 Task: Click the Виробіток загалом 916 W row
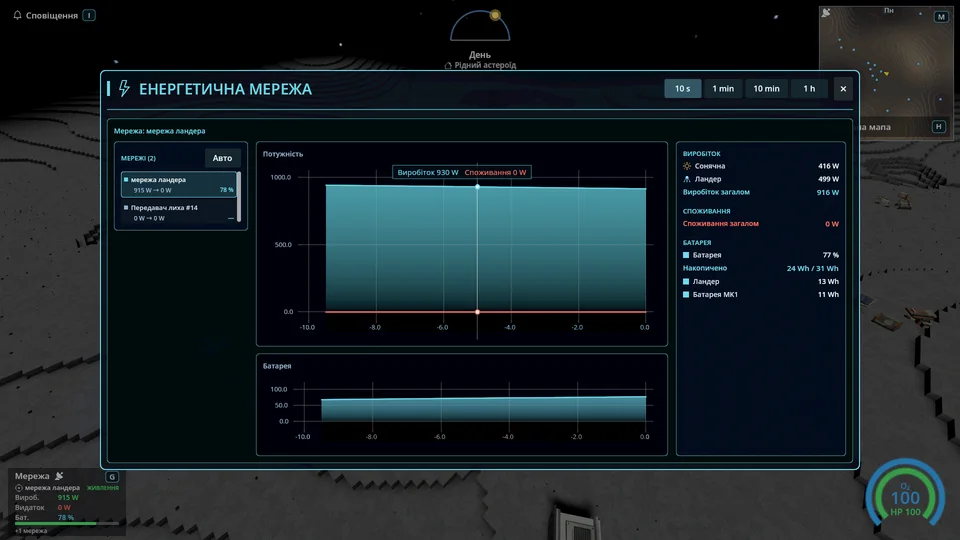point(760,192)
